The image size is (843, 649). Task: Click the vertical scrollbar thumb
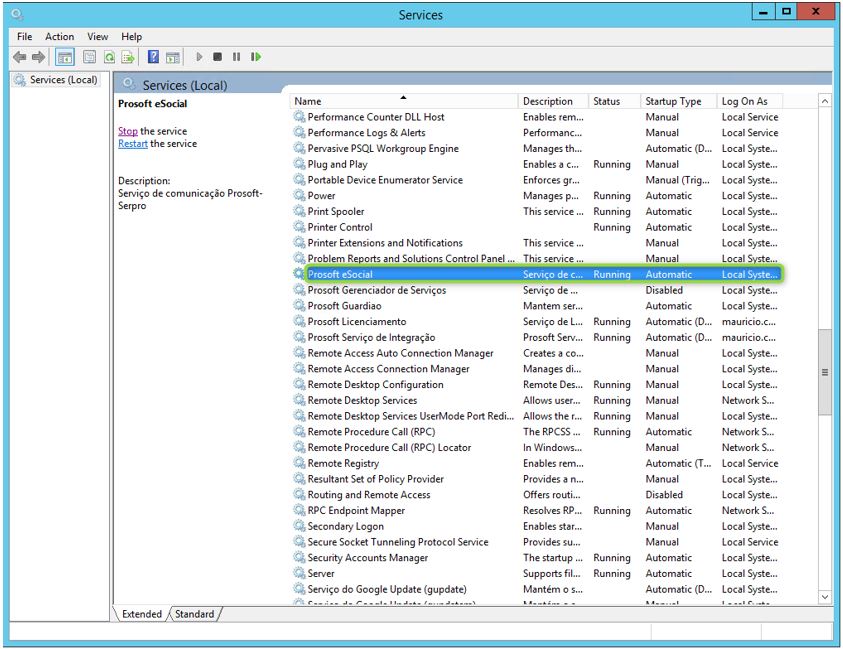(825, 372)
